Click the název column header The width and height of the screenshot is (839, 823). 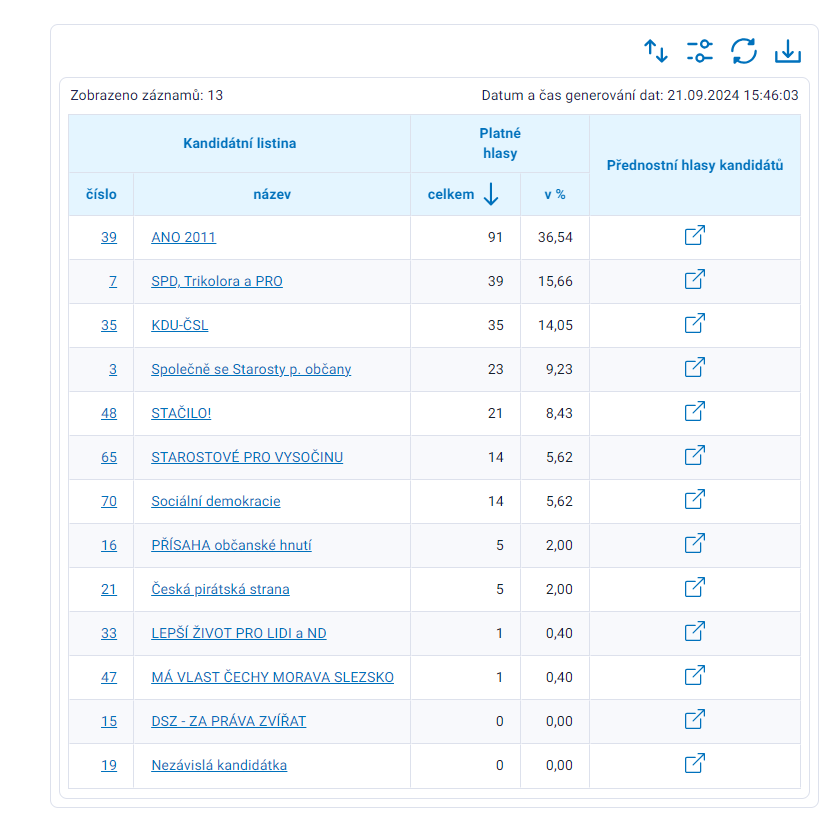272,194
